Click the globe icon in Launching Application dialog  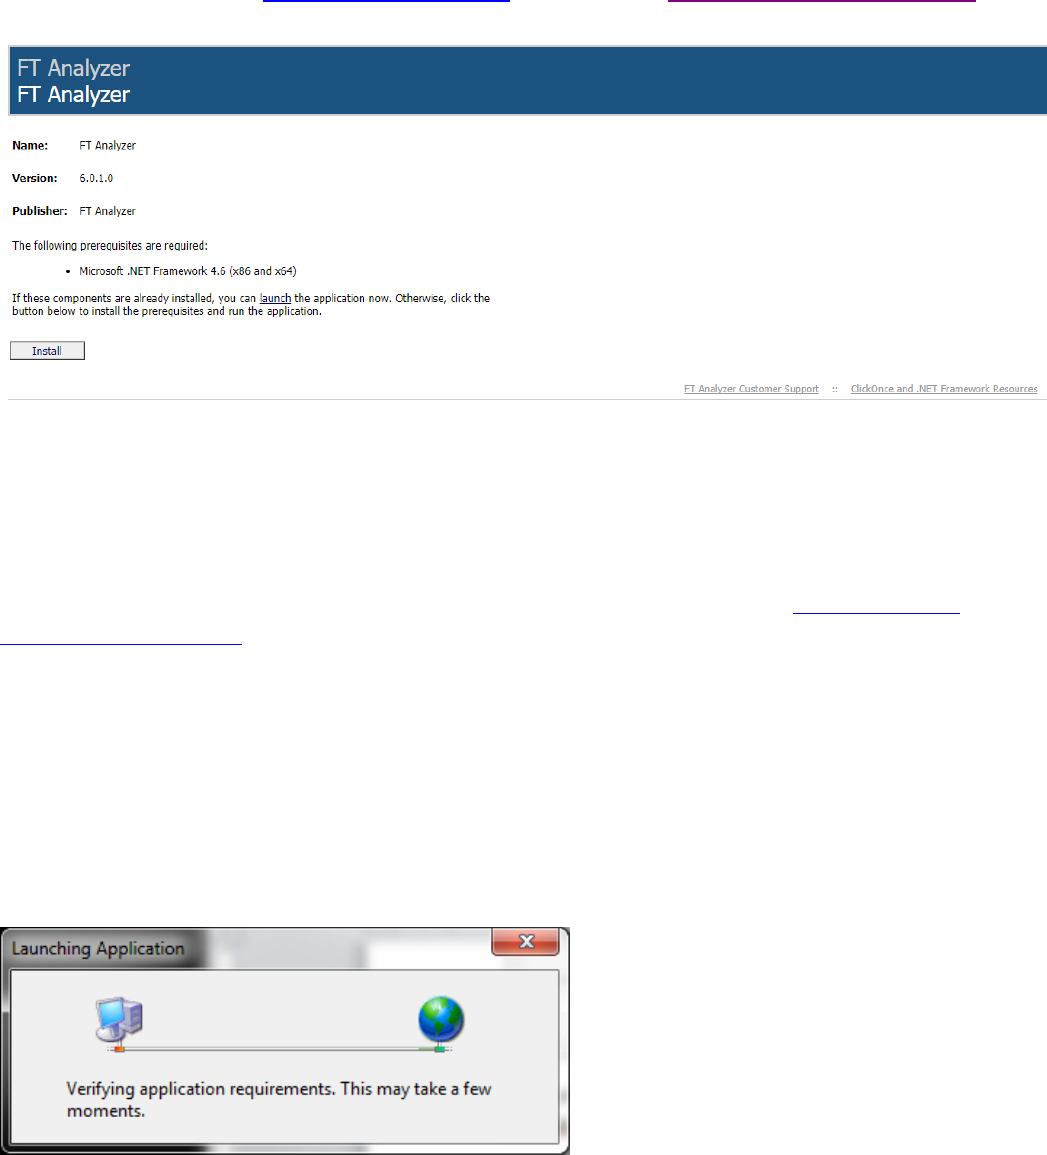click(441, 1019)
